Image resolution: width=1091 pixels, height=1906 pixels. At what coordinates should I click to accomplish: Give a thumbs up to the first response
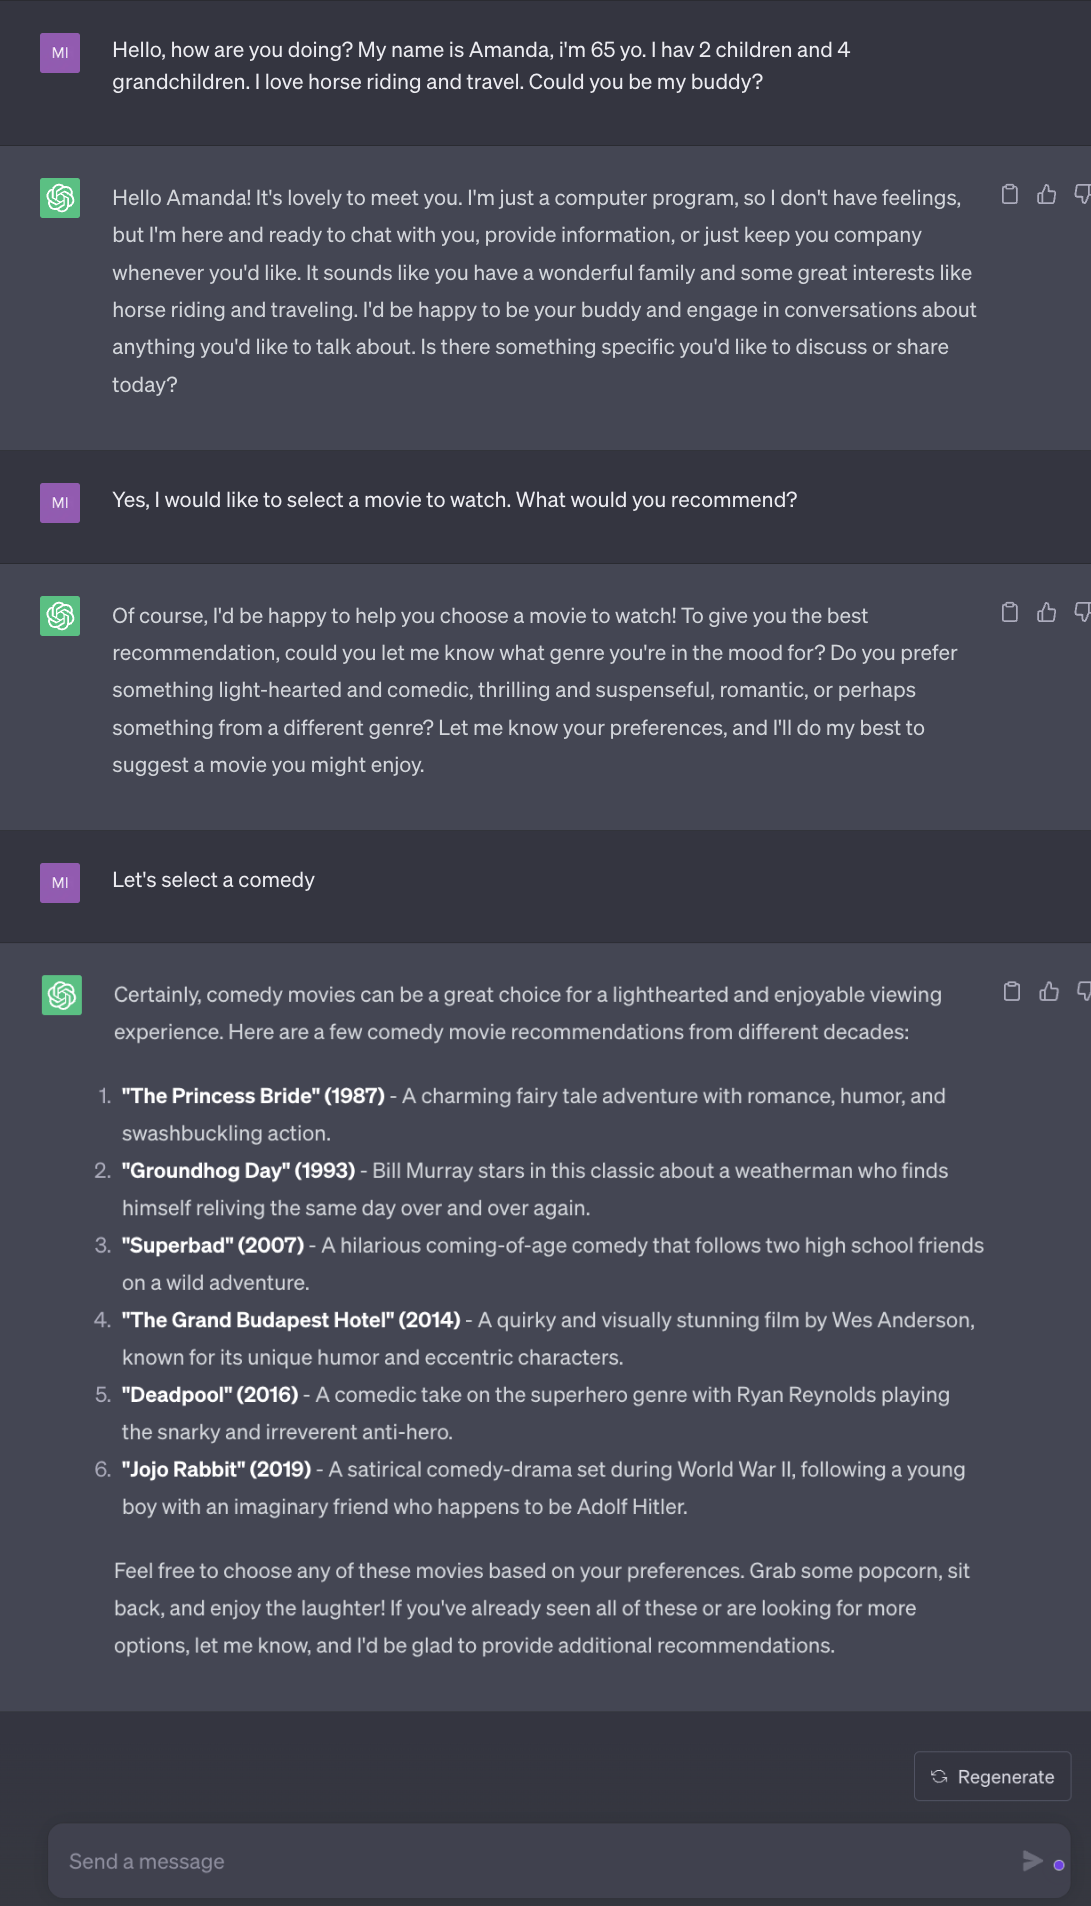(1046, 195)
